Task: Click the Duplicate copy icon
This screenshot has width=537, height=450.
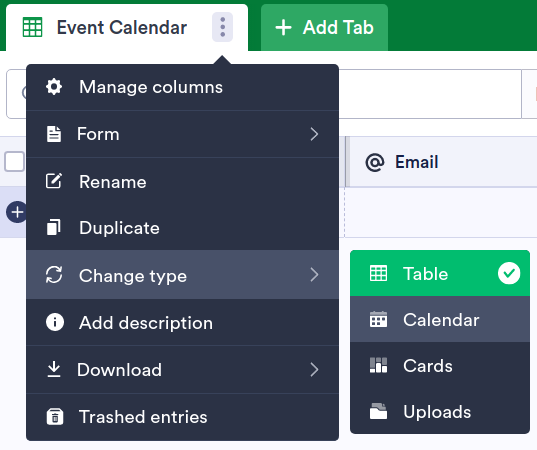Action: [x=54, y=227]
